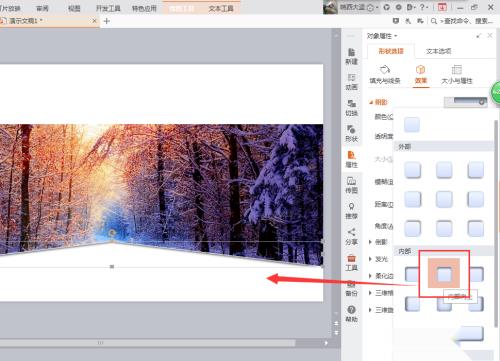The height and width of the screenshot is (361, 500).
Task: Choose the highlighted inner center shadow preset
Action: [444, 273]
